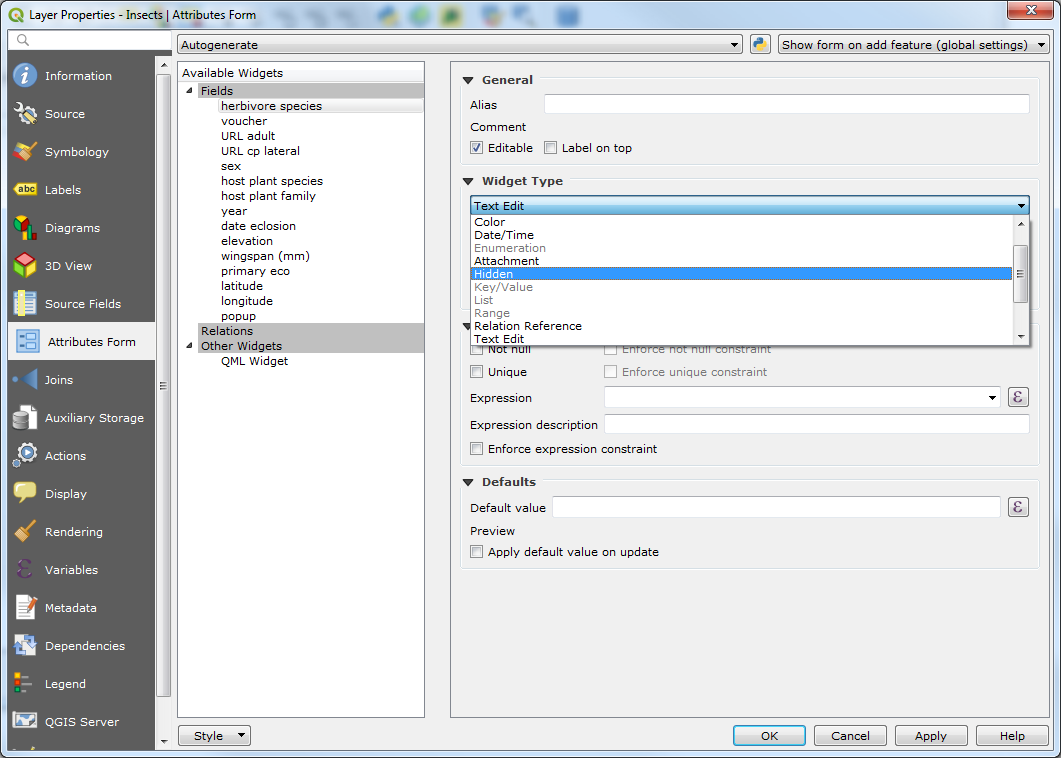Open the 3D View cube icon
This screenshot has height=758, width=1061.
tap(25, 266)
